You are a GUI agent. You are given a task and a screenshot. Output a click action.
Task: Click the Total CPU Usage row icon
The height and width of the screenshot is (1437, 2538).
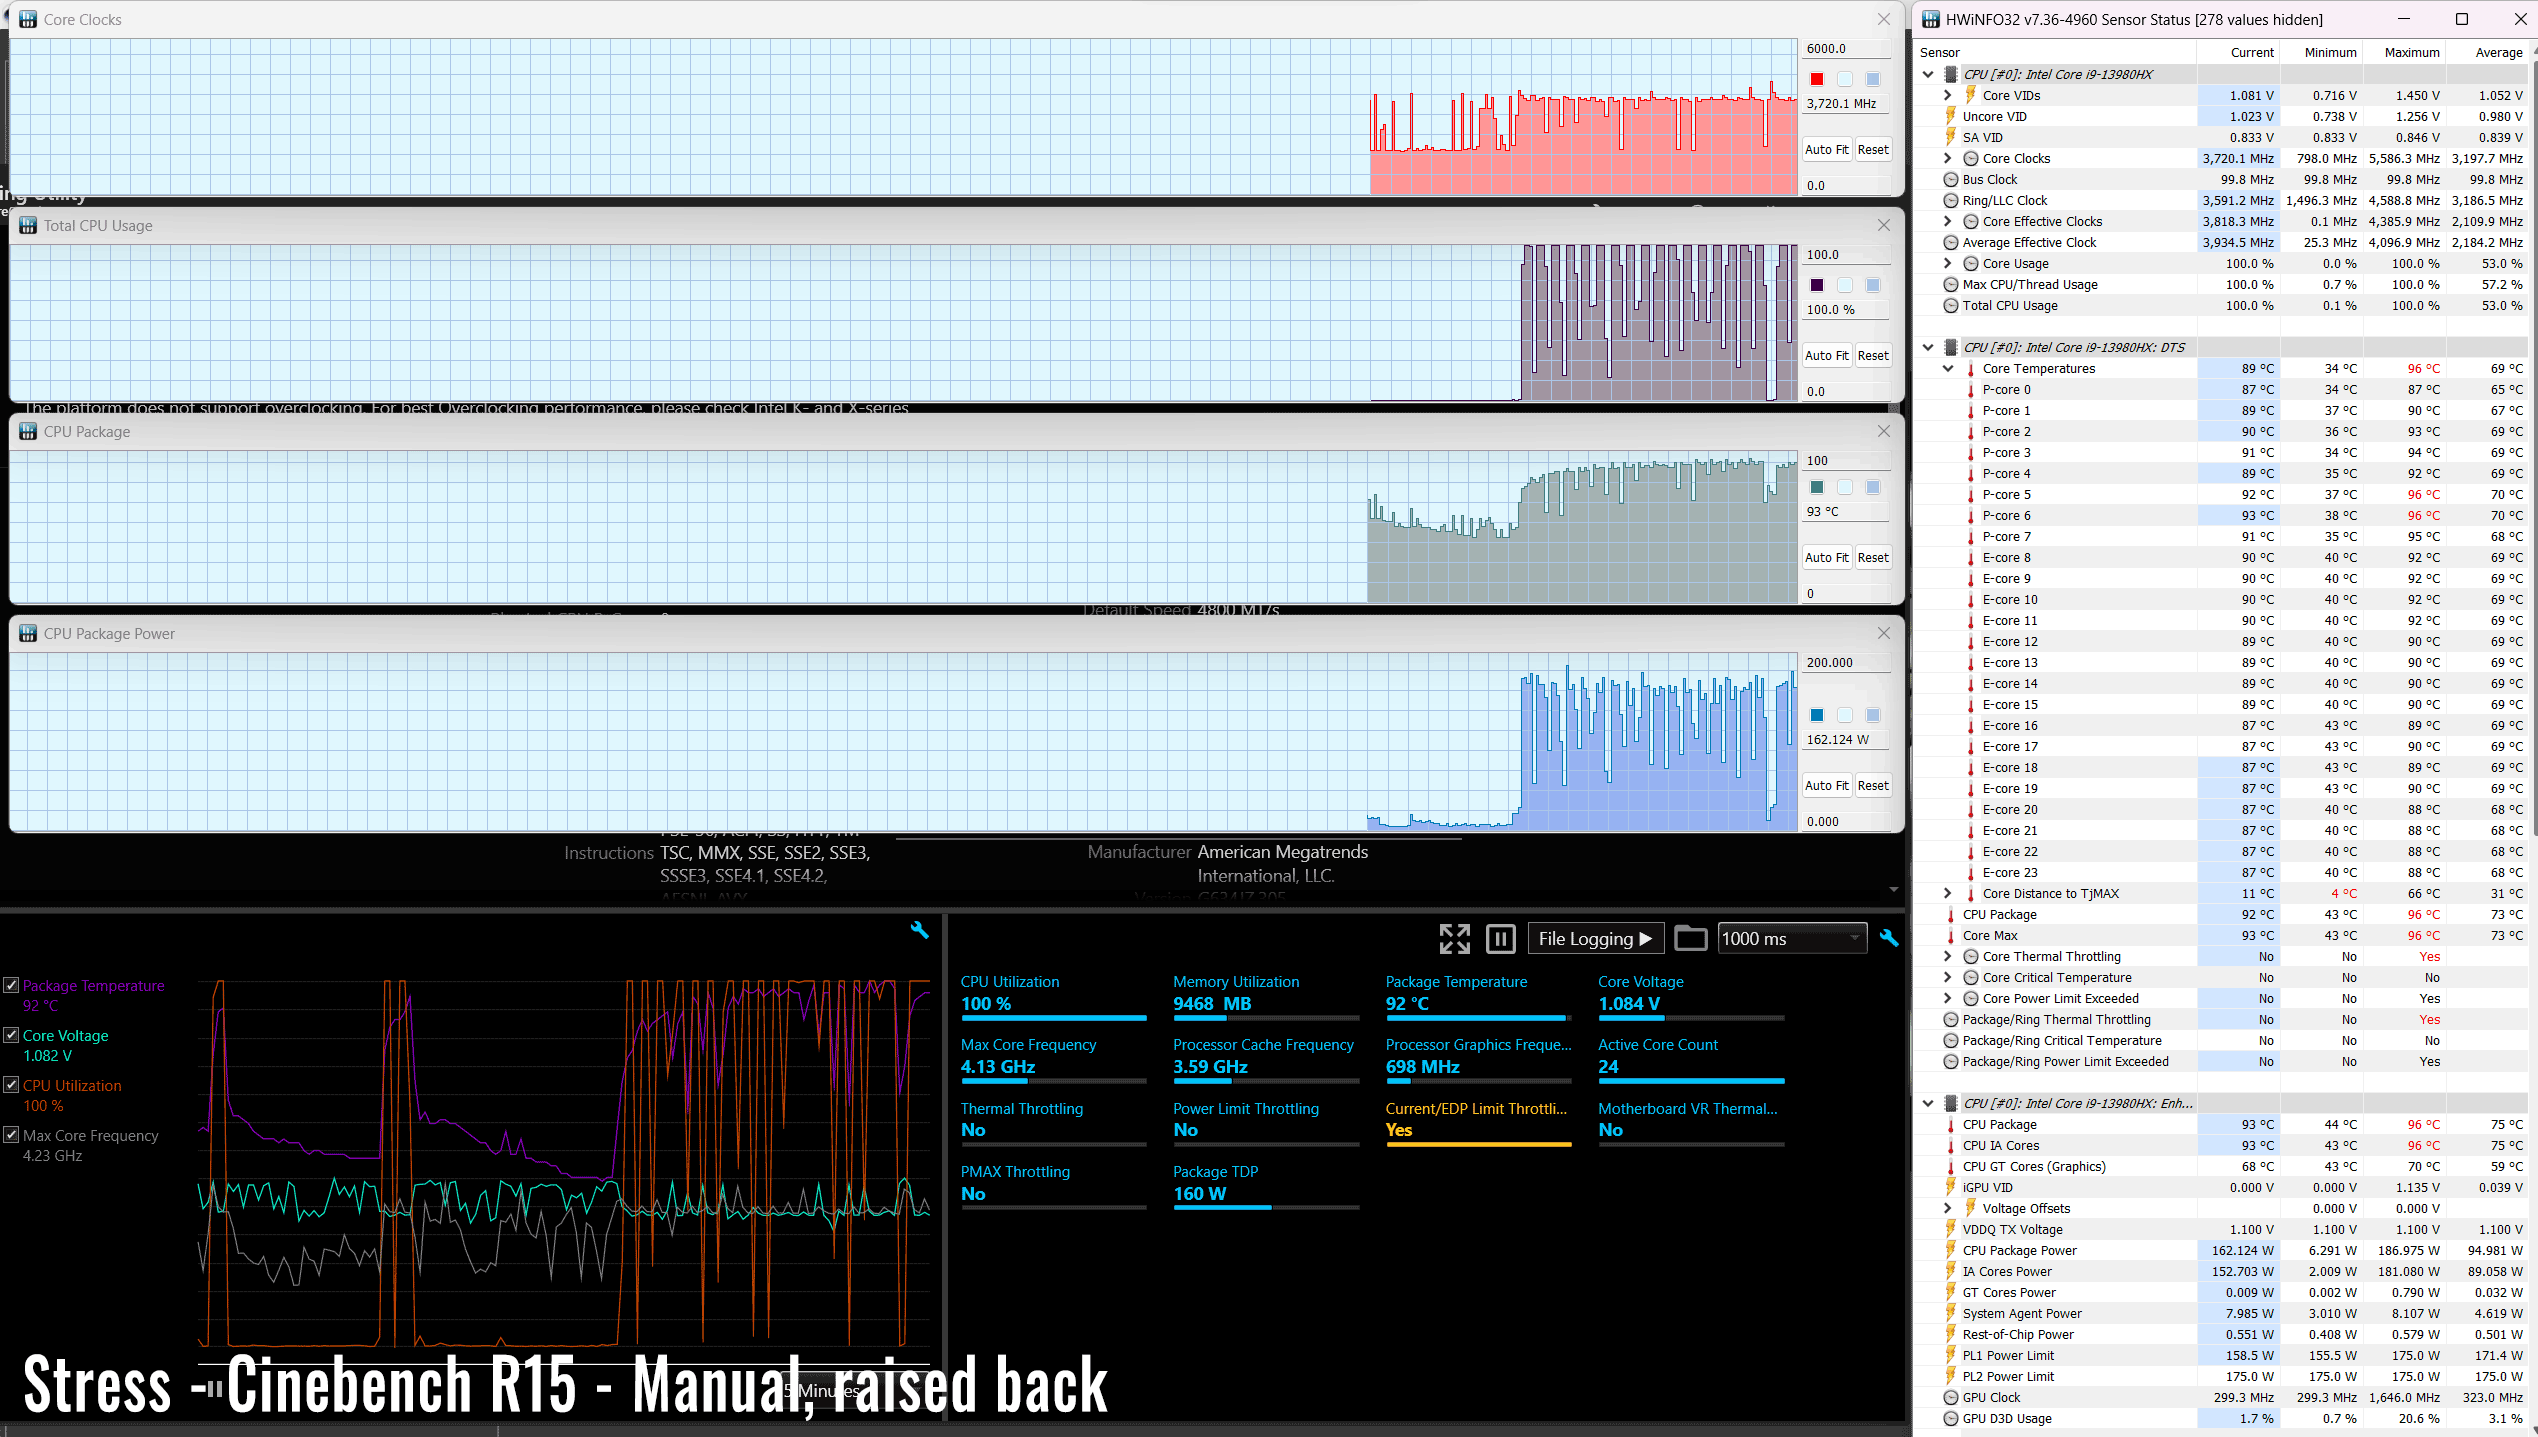click(x=1950, y=306)
